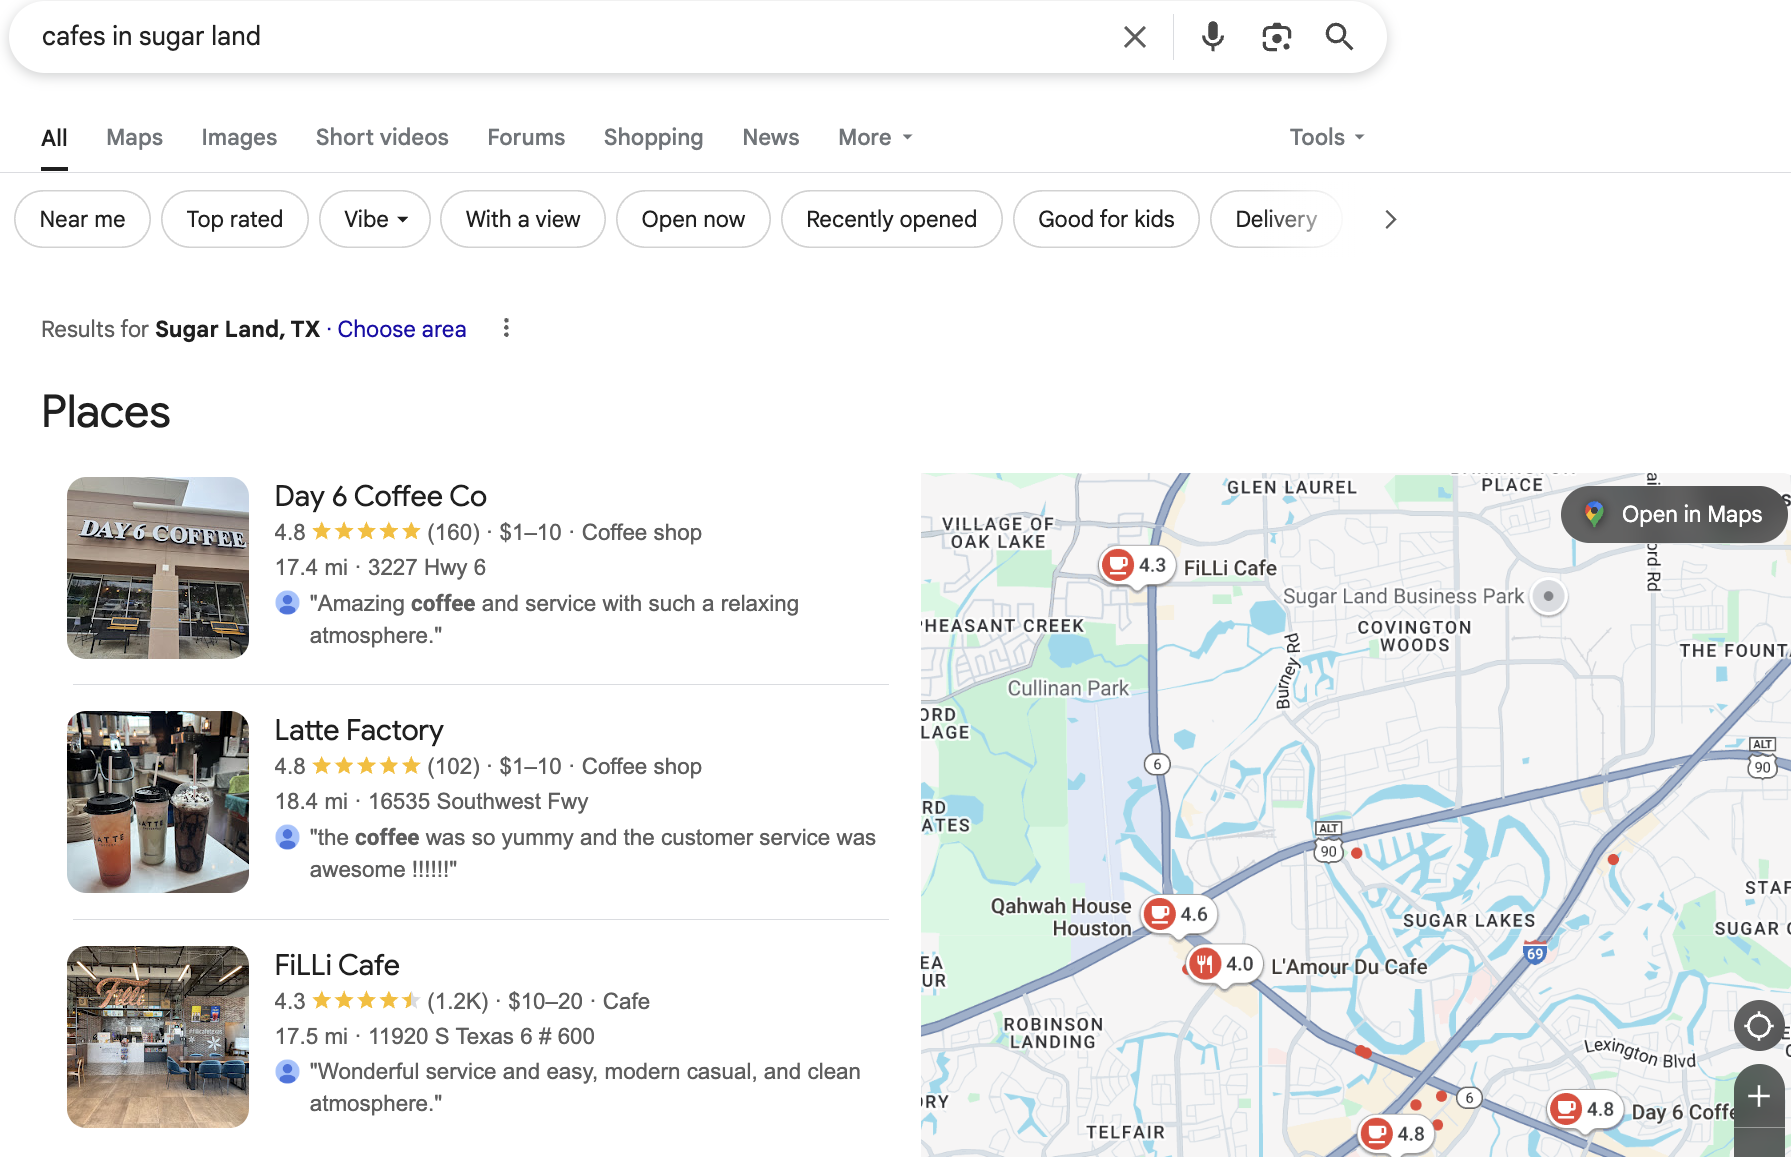Switch to the Images tab
Image resolution: width=1791 pixels, height=1157 pixels.
pos(239,137)
